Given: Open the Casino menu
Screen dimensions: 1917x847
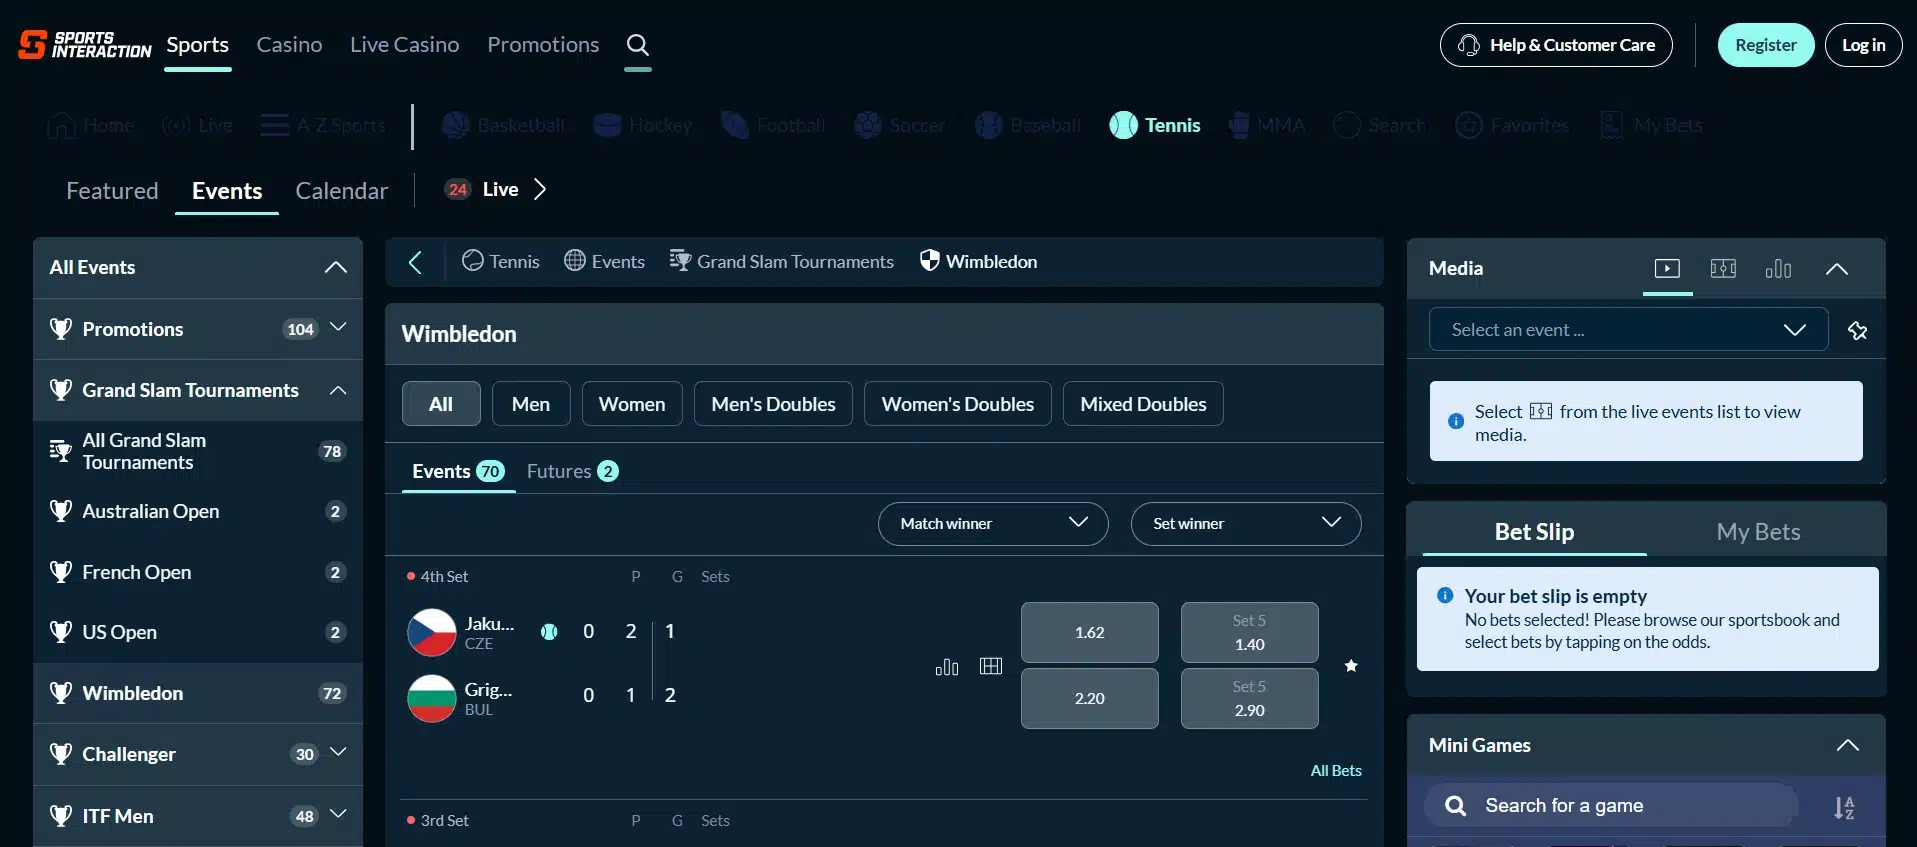Looking at the screenshot, I should point(289,45).
